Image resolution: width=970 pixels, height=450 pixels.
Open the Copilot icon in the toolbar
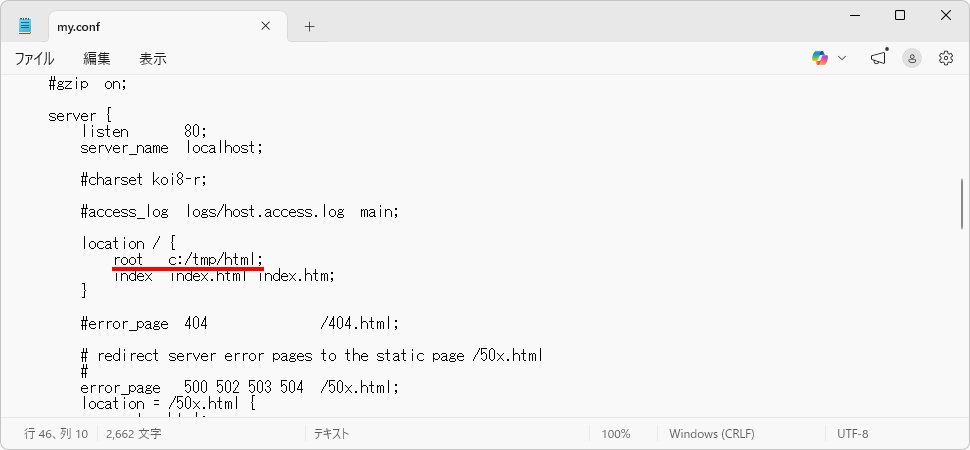[x=820, y=58]
